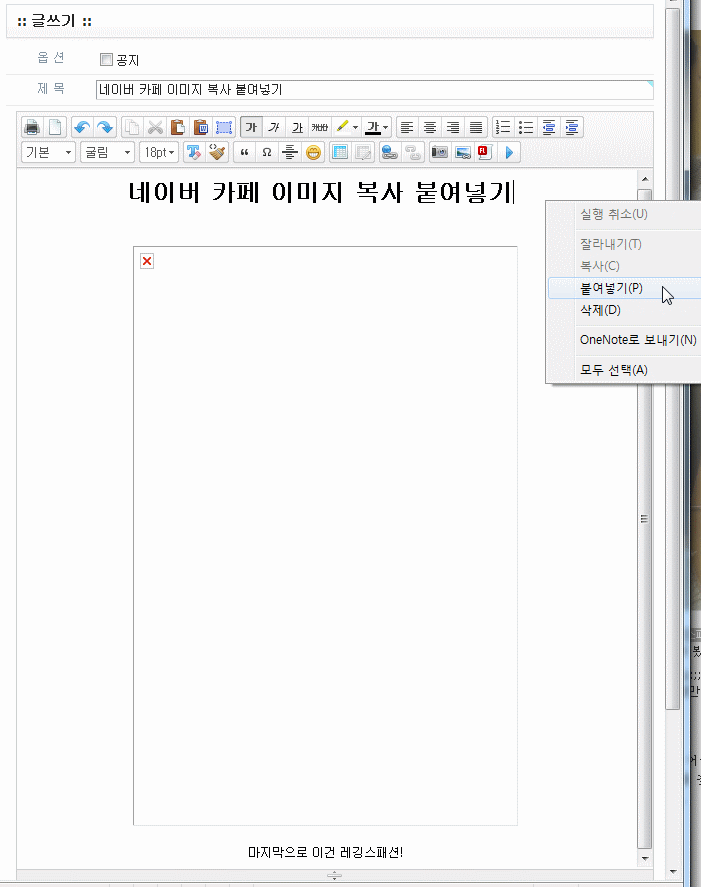
Task: Choose 모두 선택(A) from context menu
Action: (613, 370)
